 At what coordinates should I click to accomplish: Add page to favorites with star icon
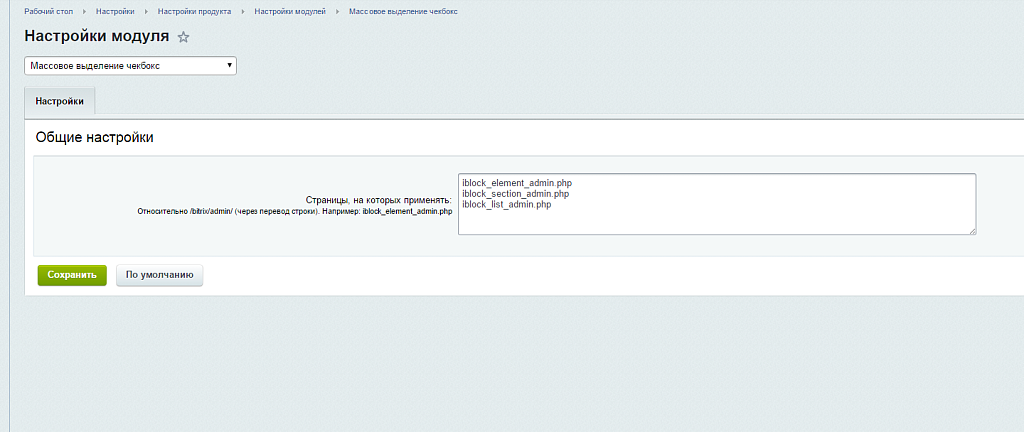pos(184,37)
